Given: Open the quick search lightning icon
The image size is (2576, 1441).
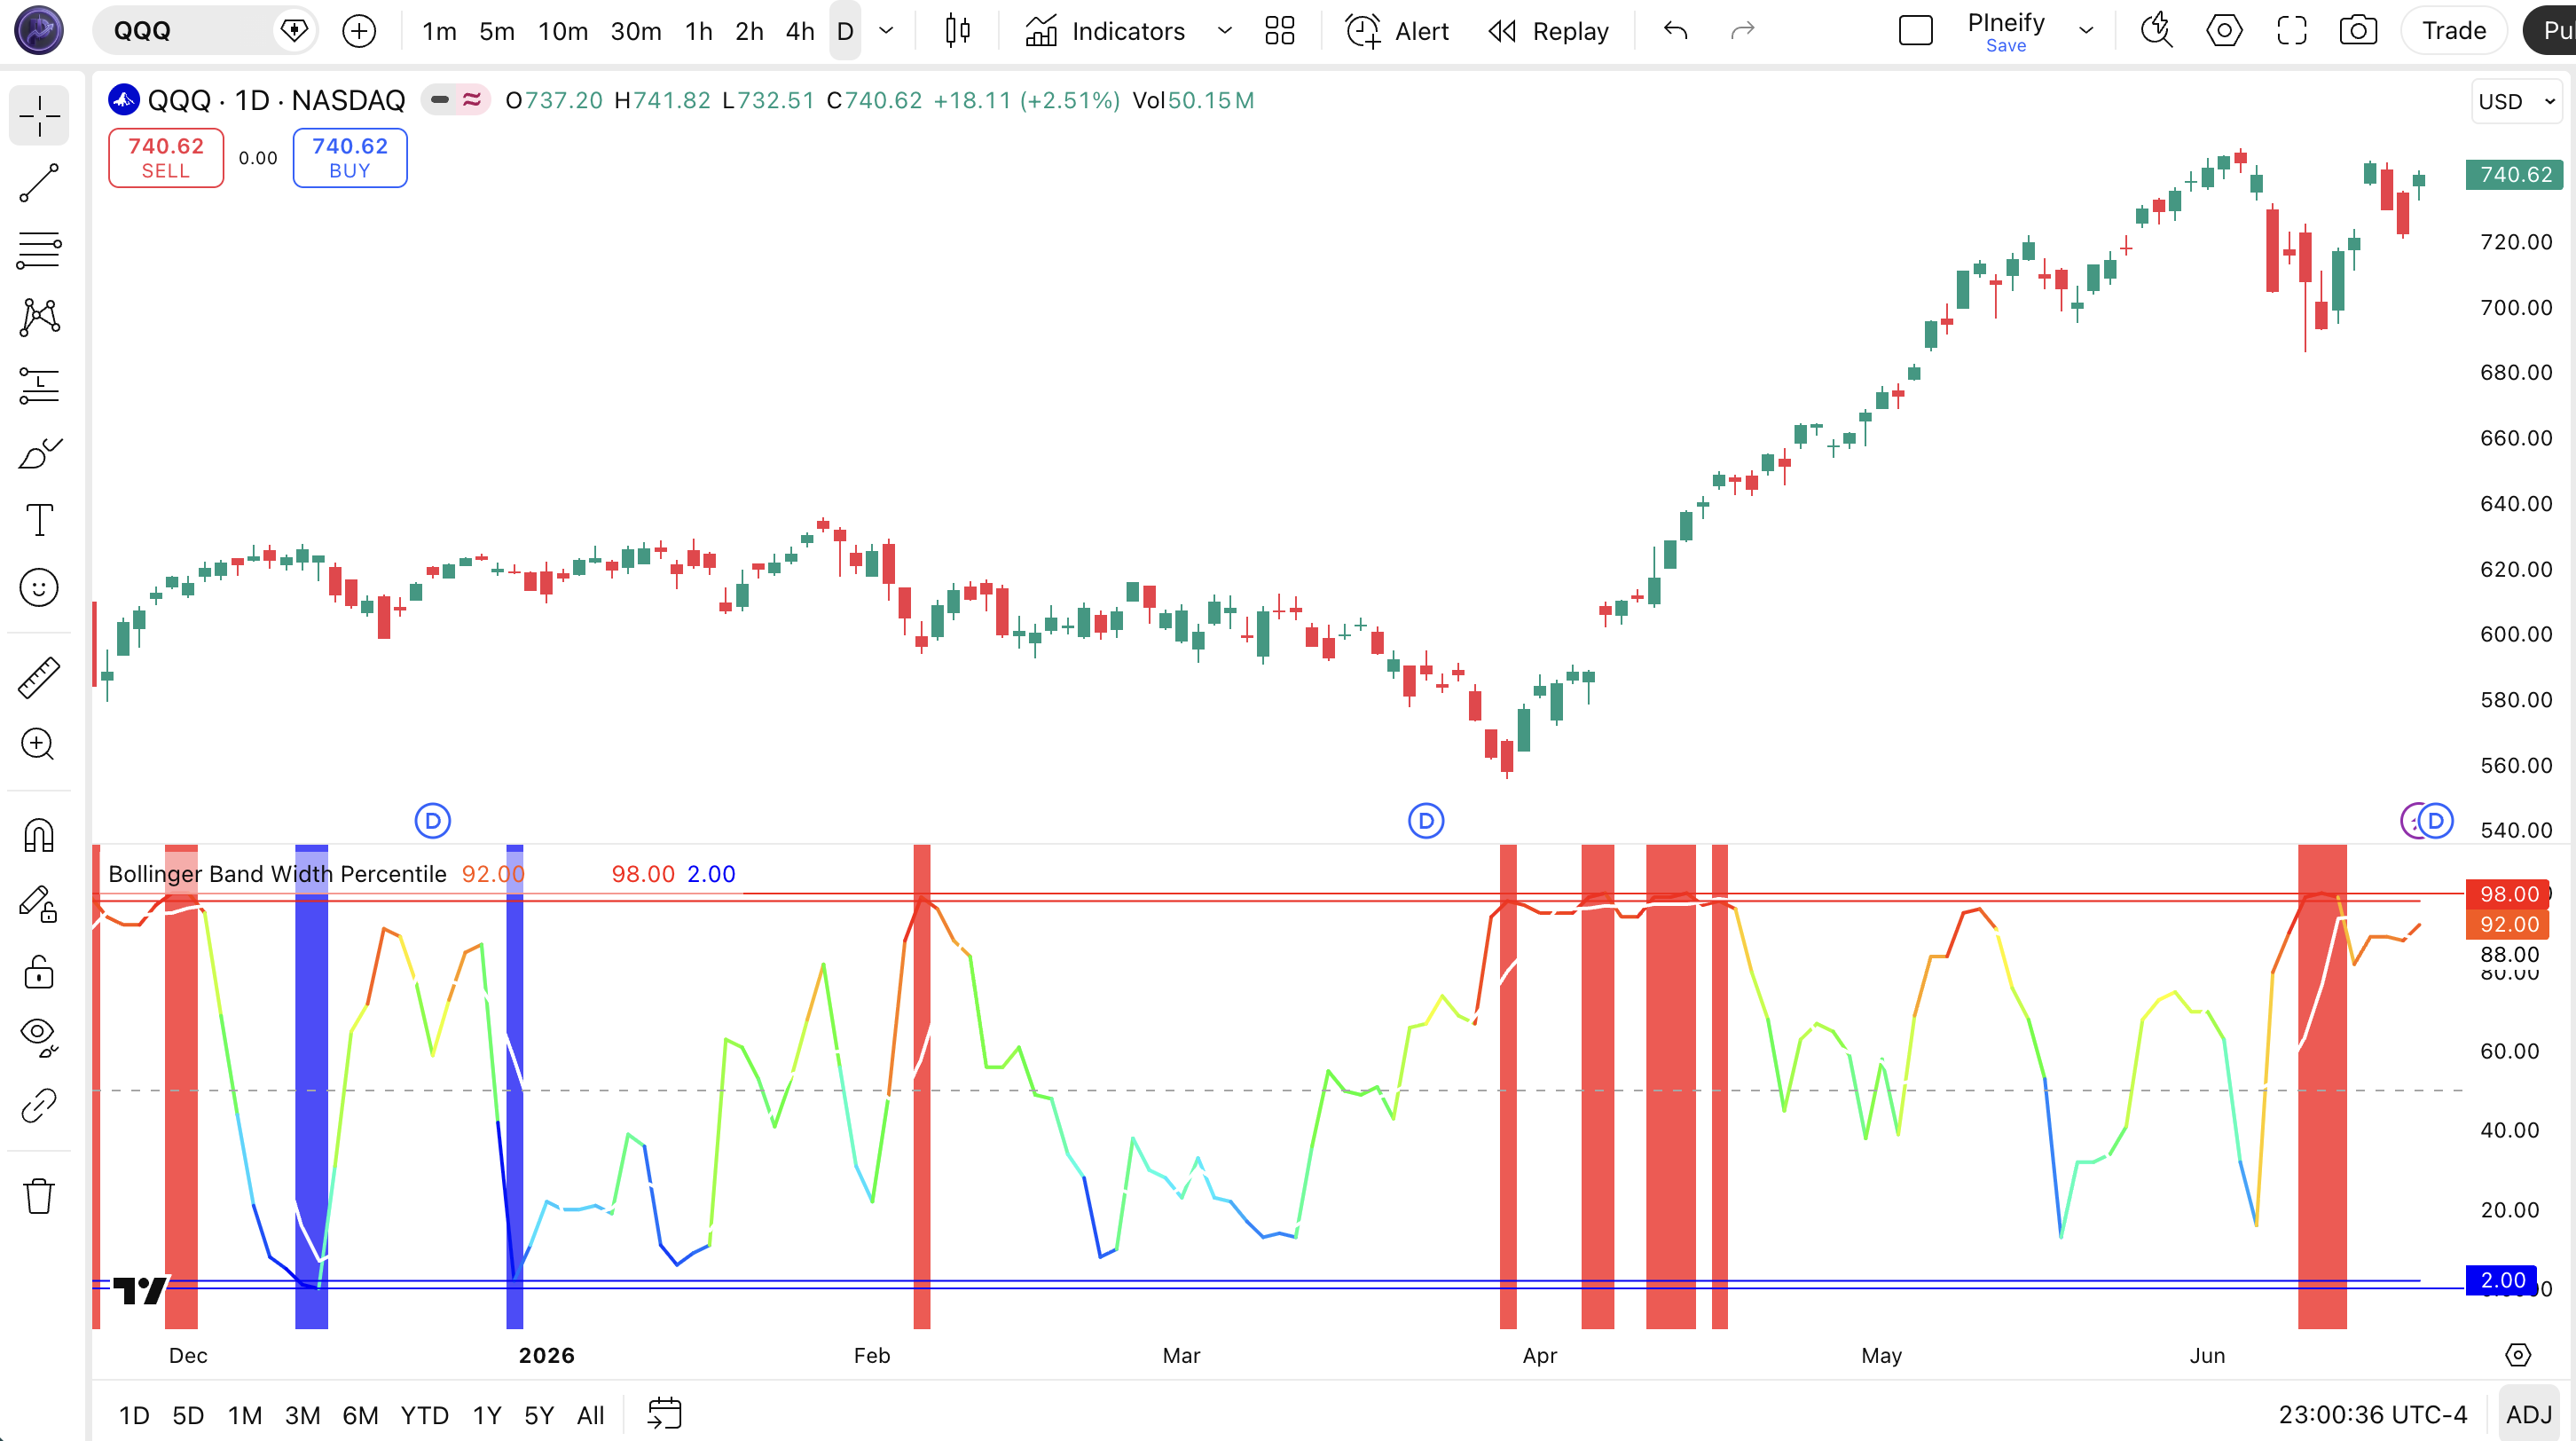Looking at the screenshot, I should click(2157, 31).
